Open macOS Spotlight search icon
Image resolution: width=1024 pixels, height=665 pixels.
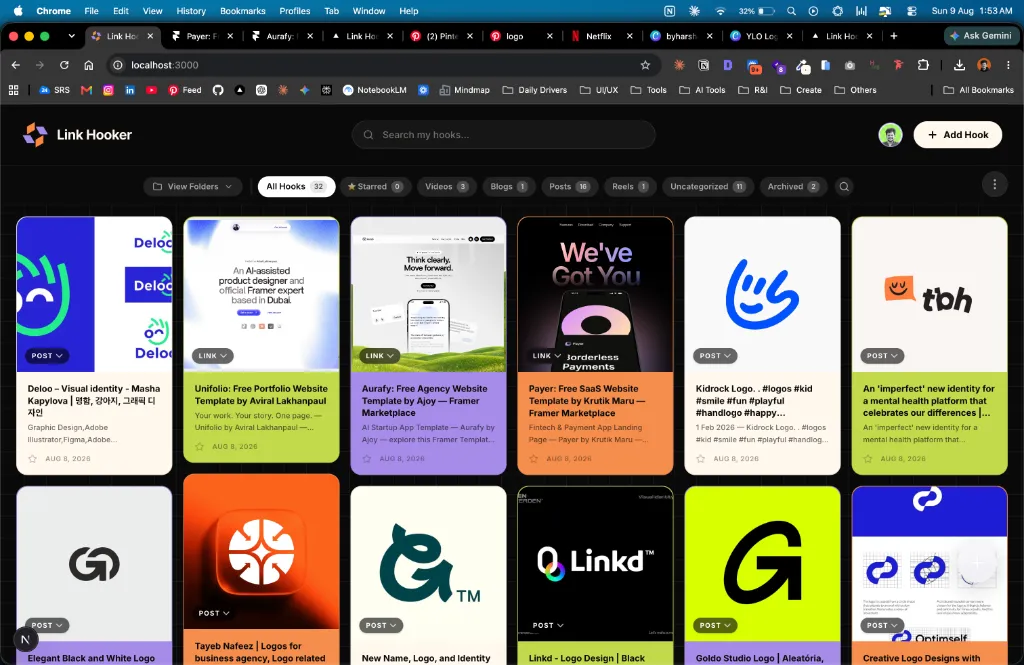(792, 10)
